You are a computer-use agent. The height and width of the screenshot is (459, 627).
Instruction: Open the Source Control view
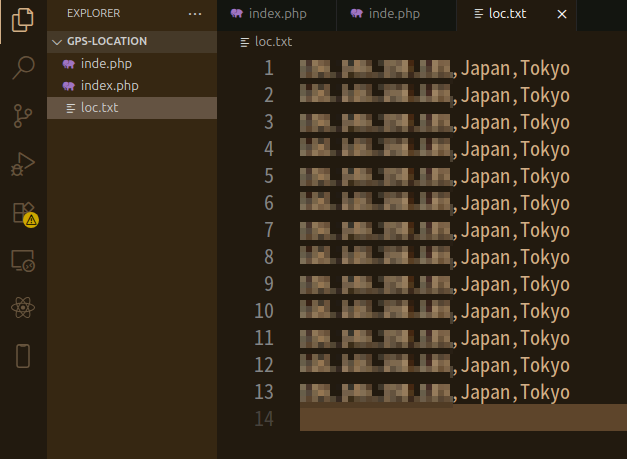(22, 116)
